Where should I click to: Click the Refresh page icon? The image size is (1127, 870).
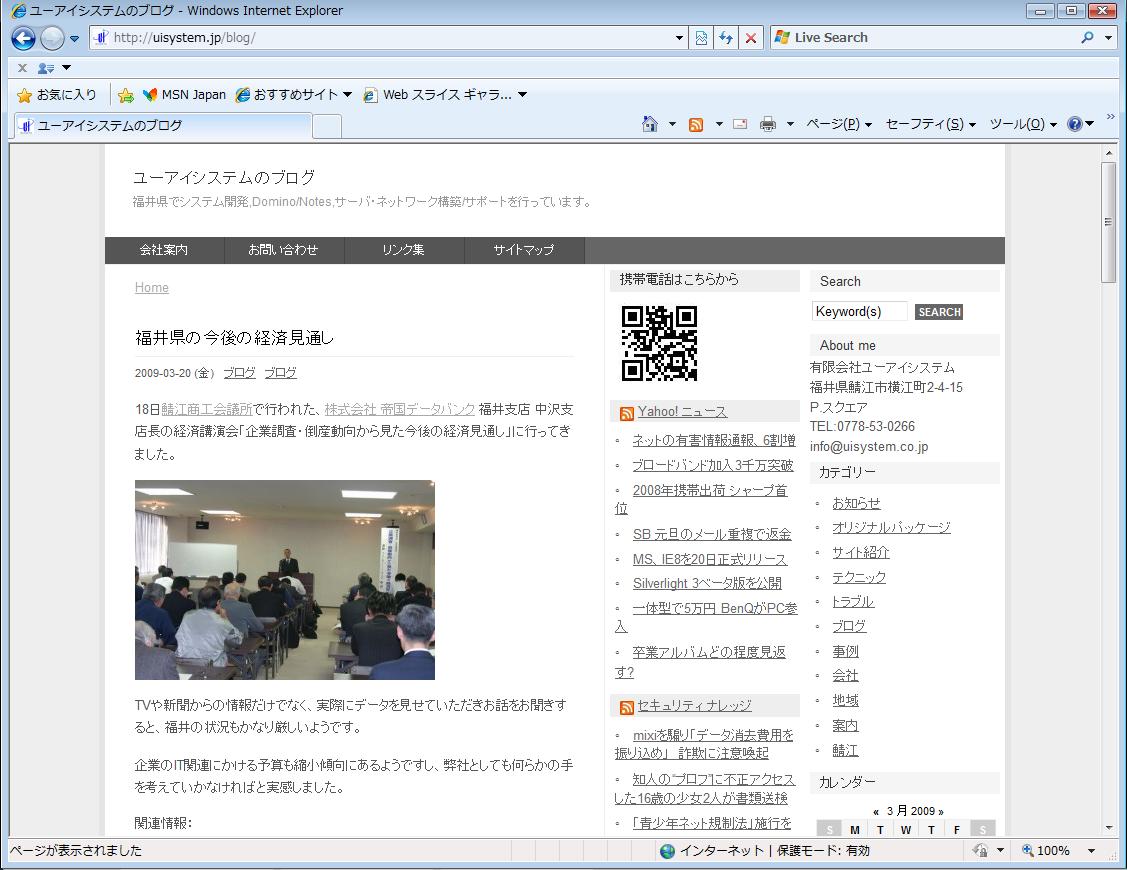726,38
